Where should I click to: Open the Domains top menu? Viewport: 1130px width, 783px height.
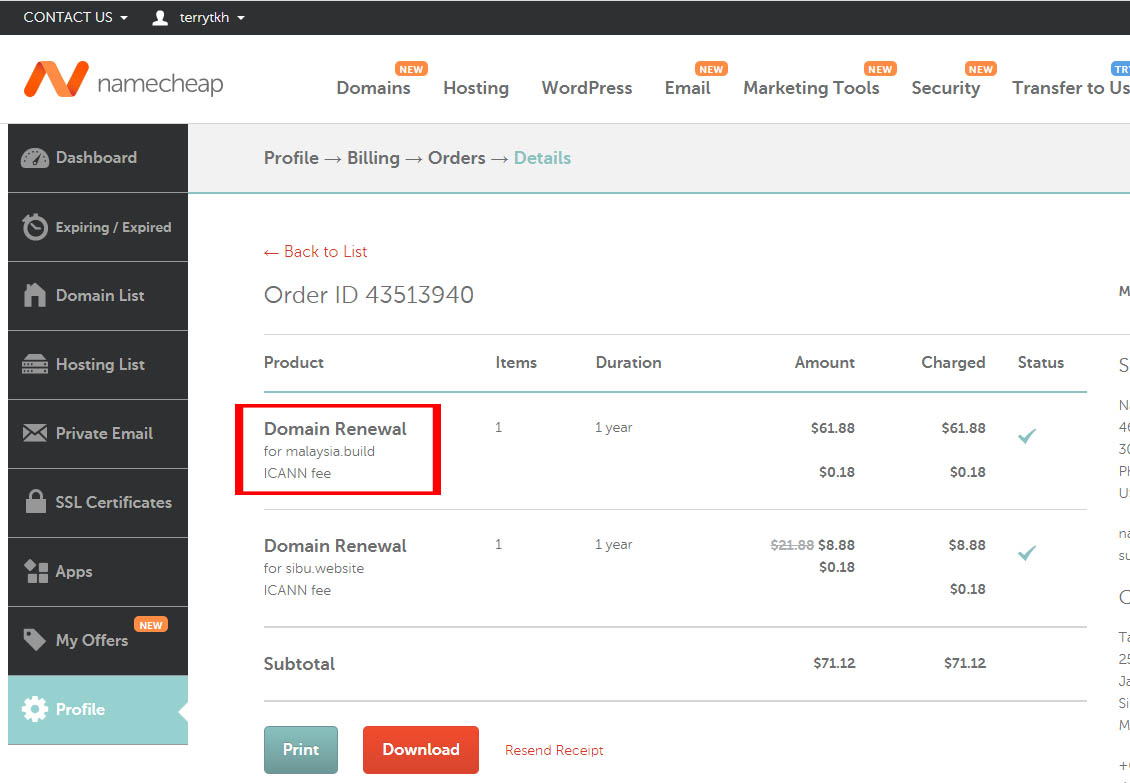(373, 88)
